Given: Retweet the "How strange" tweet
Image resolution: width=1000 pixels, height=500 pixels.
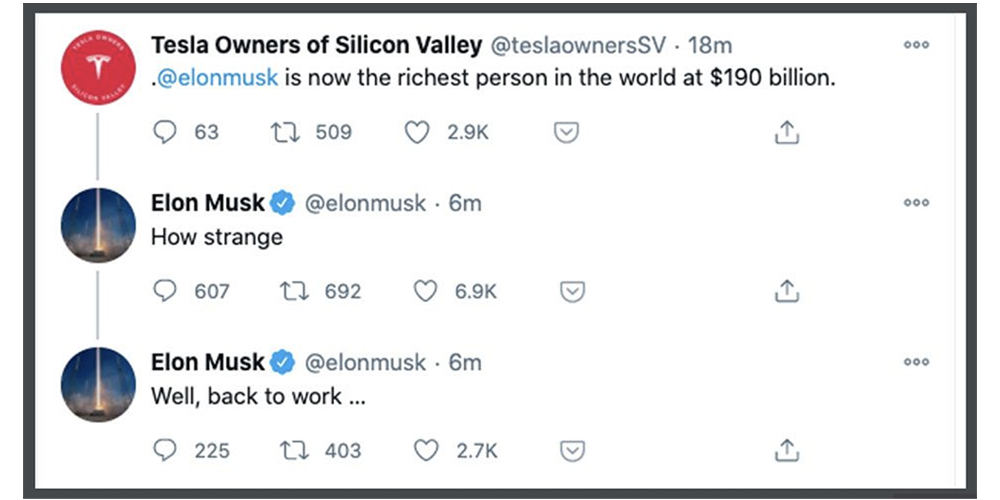Looking at the screenshot, I should coord(295,291).
